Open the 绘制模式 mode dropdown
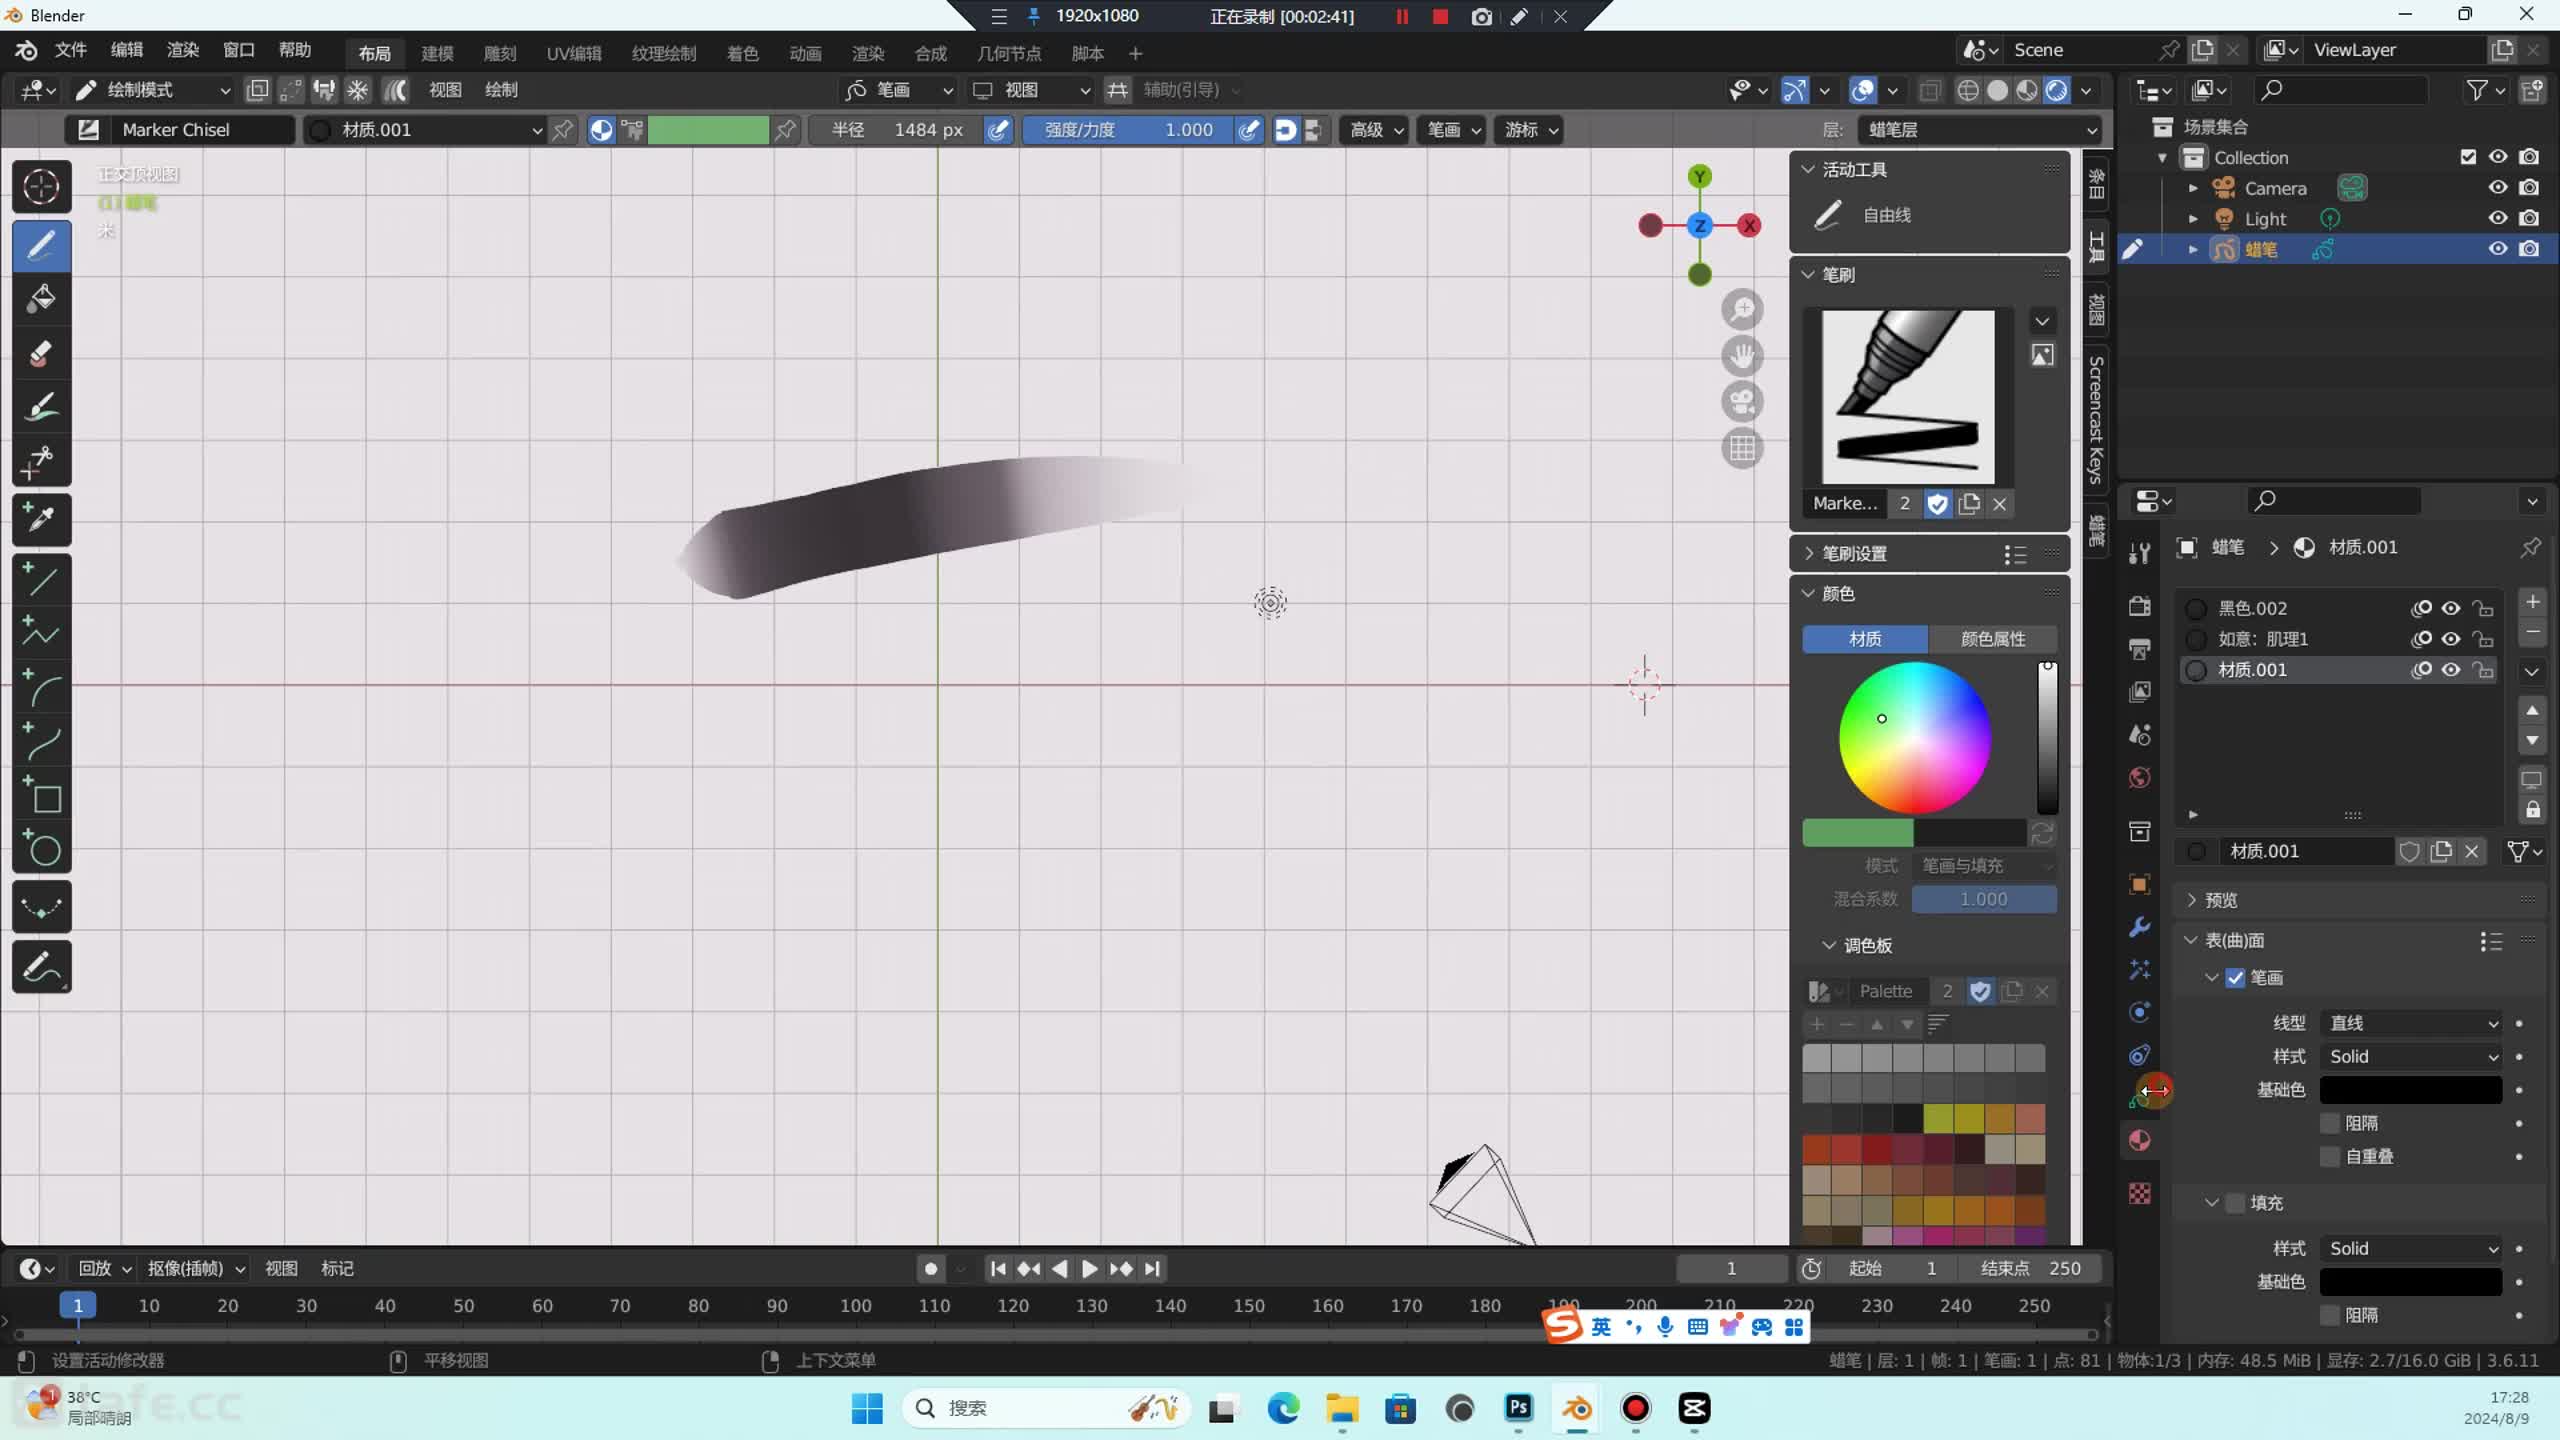The width and height of the screenshot is (2560, 1440). point(153,90)
